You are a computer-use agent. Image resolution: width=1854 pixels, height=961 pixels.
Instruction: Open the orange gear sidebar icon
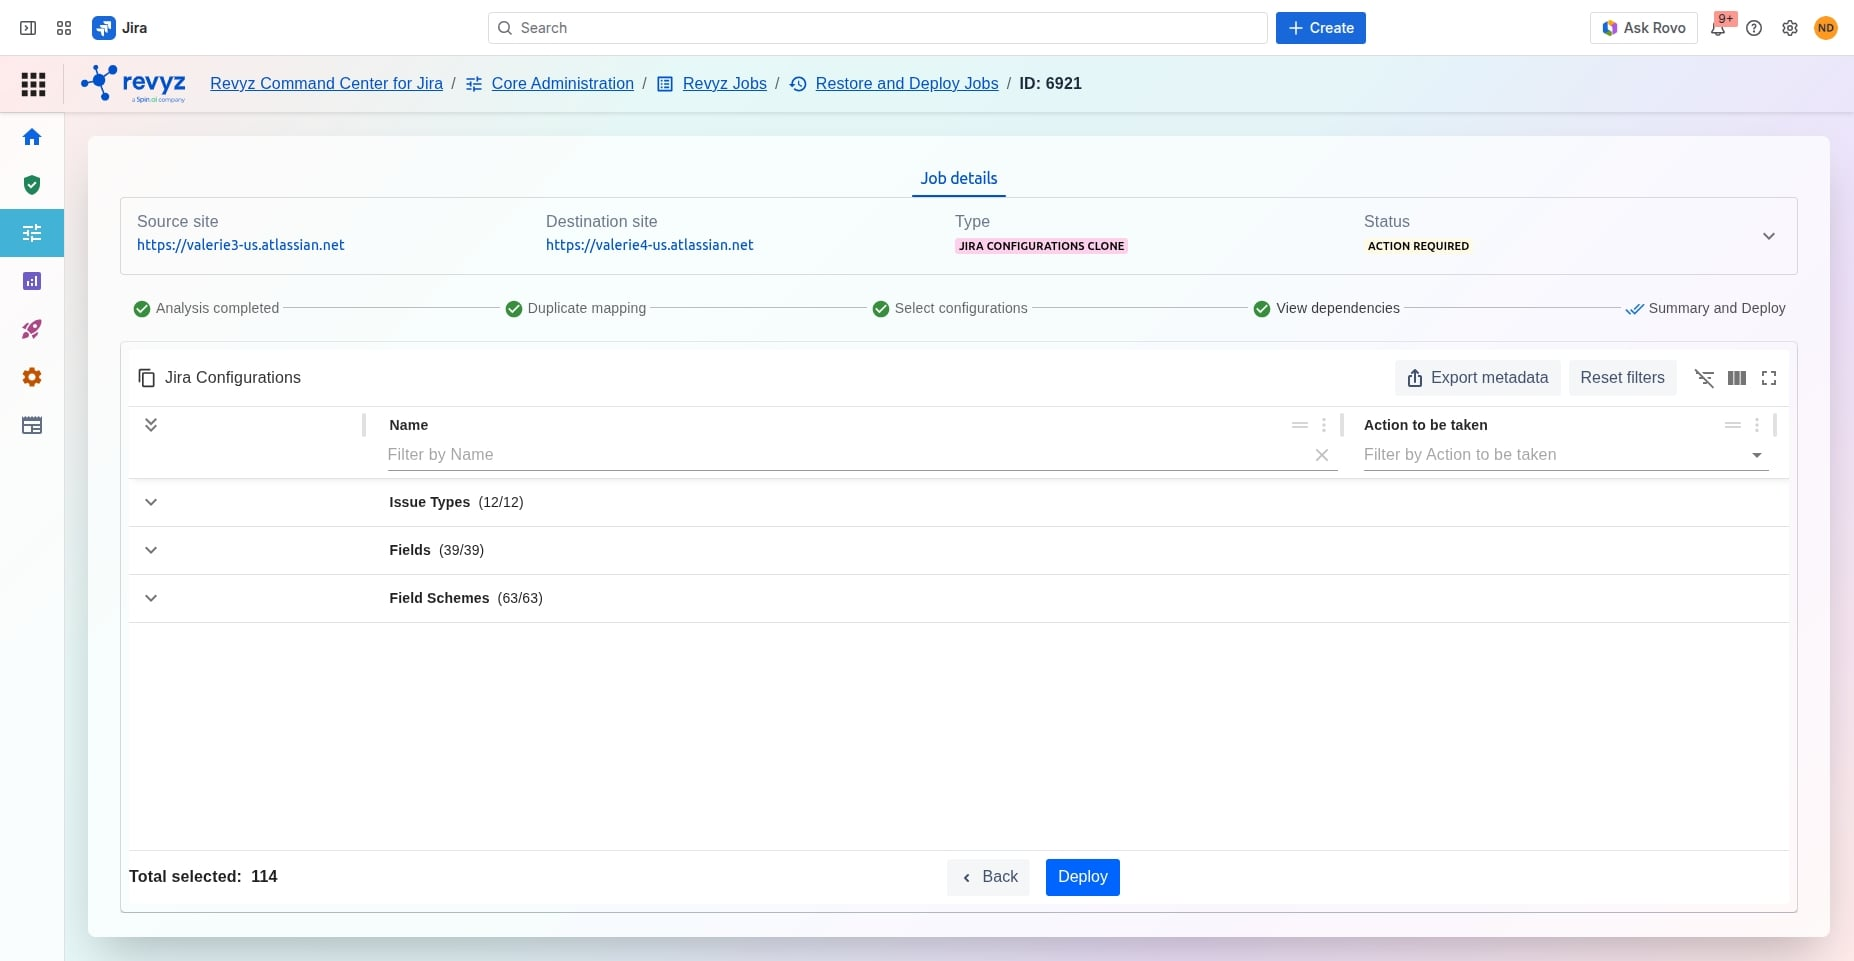pos(32,377)
